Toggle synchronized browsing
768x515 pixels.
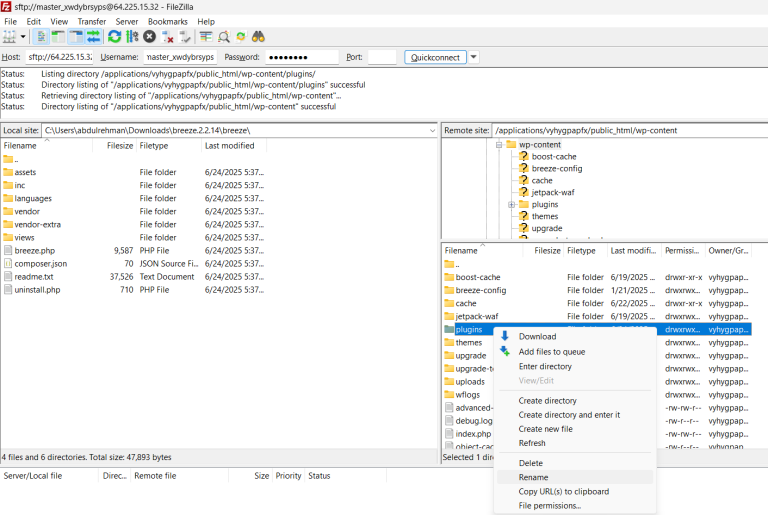tap(240, 37)
